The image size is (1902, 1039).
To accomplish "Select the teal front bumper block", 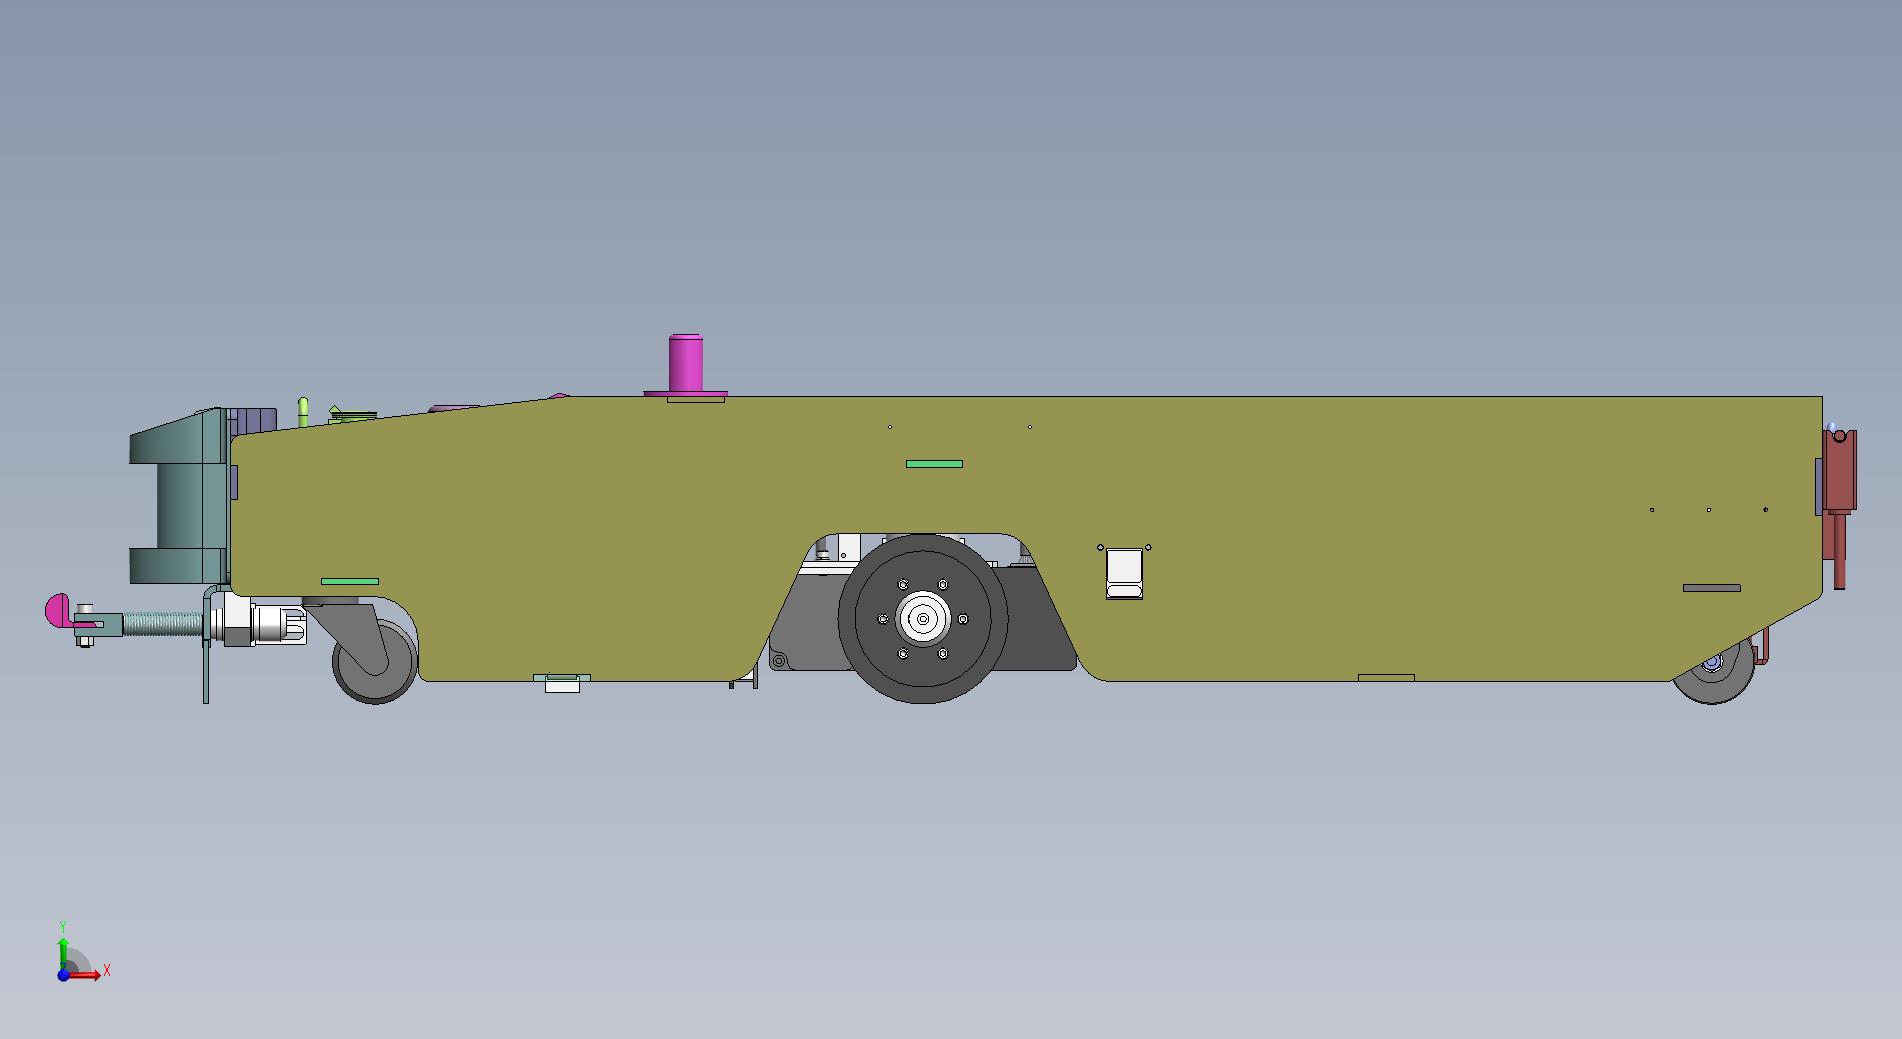I will [x=175, y=500].
